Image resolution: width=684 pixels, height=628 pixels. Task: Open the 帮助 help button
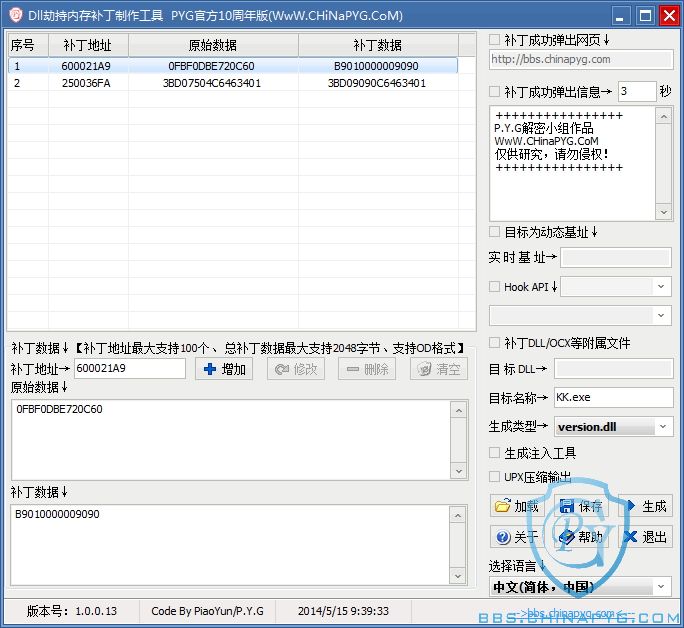pyautogui.click(x=581, y=536)
